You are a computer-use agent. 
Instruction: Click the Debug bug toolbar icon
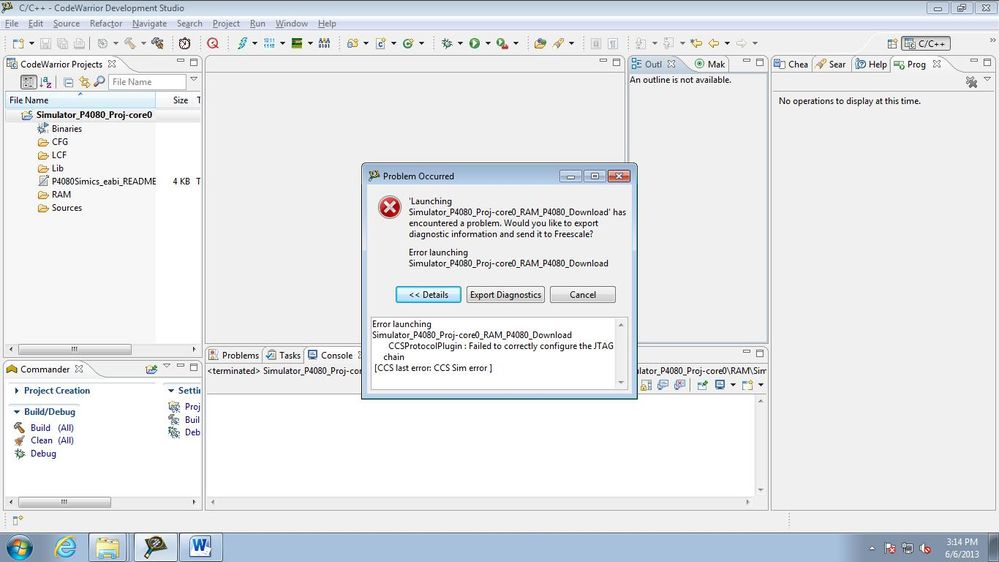tap(447, 43)
